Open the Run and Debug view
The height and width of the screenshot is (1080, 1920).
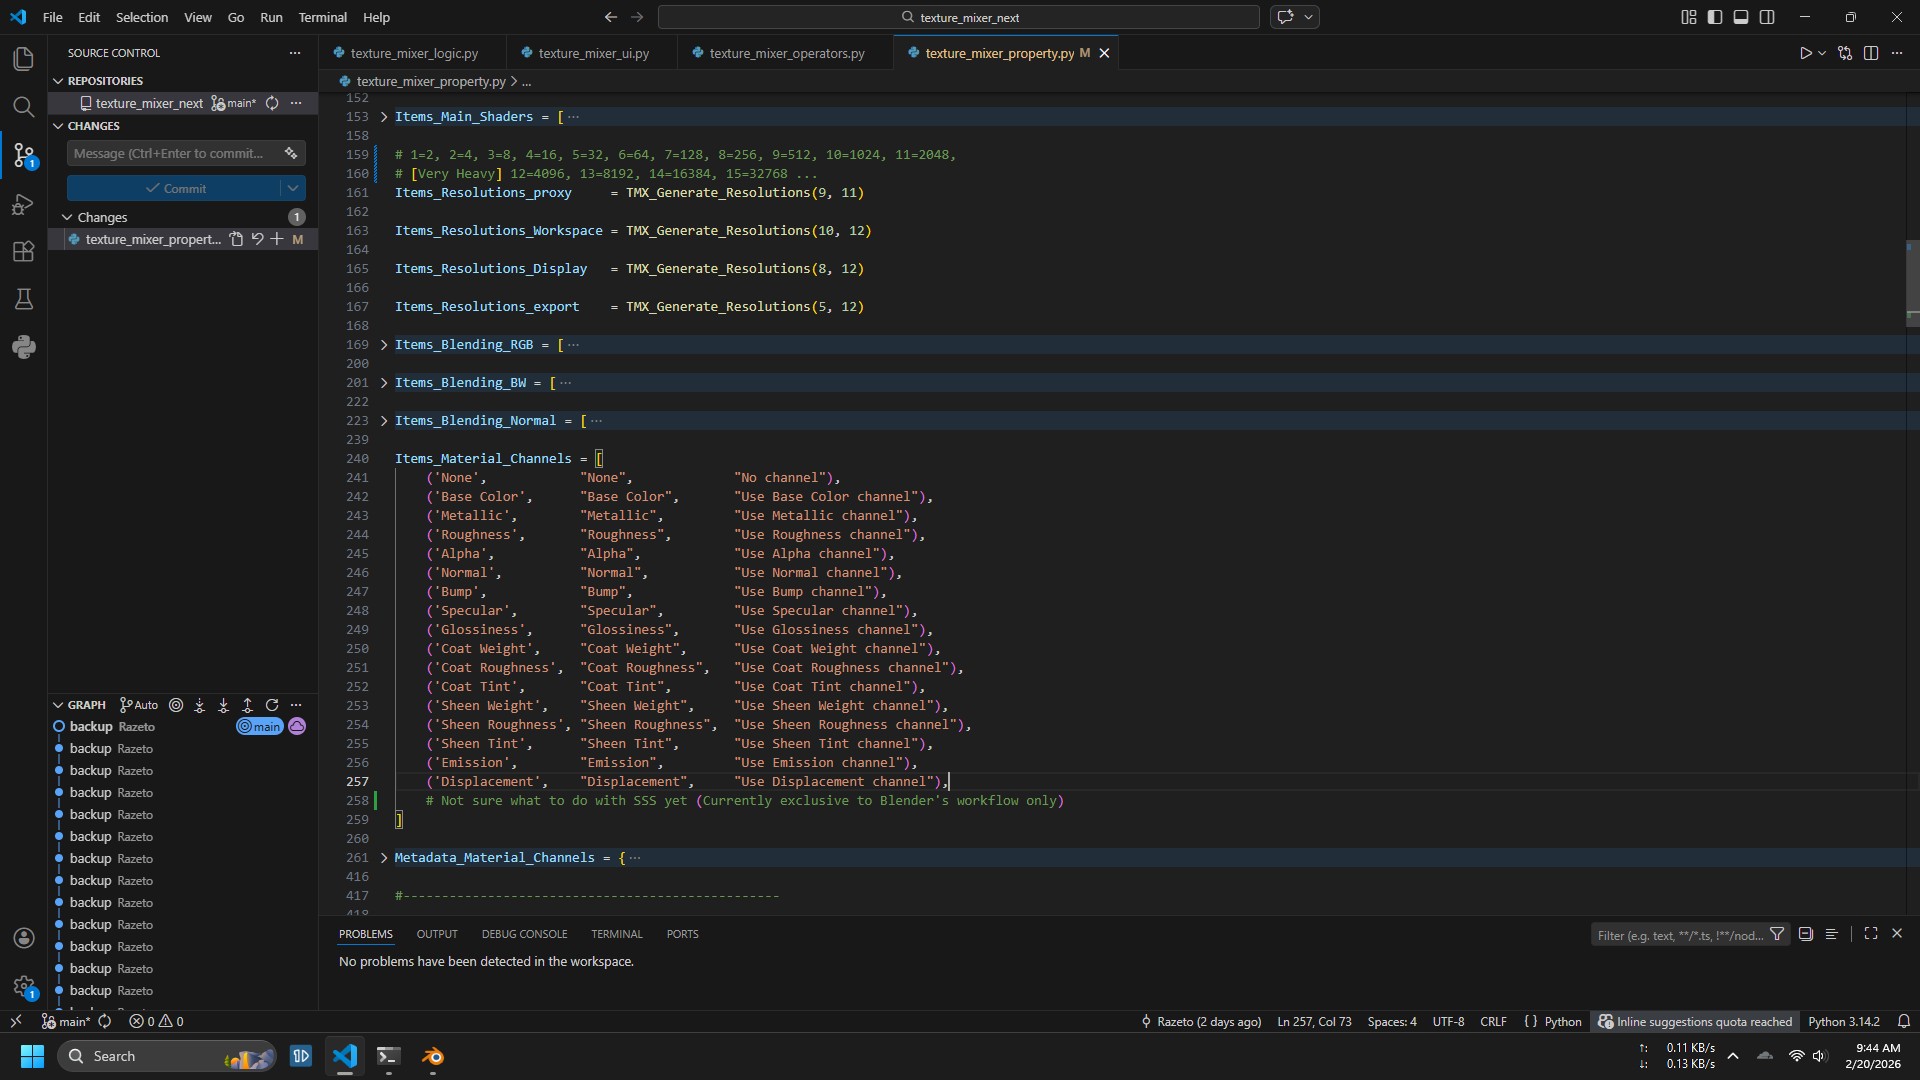coord(23,204)
